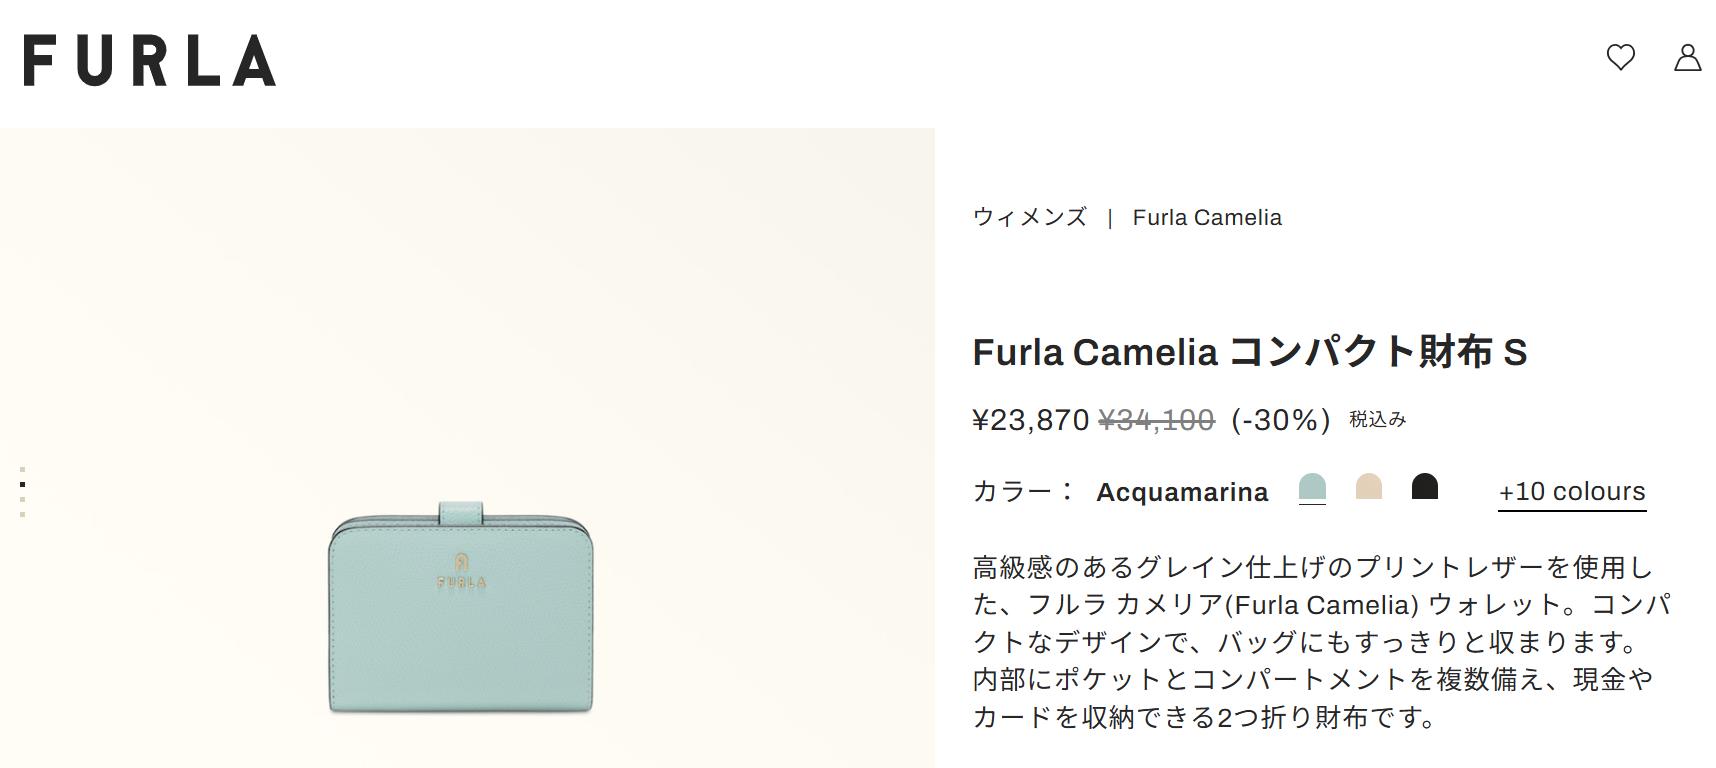Screen dimensions: 1716x768
Task: Expand the +10 colours list
Action: tap(1571, 492)
